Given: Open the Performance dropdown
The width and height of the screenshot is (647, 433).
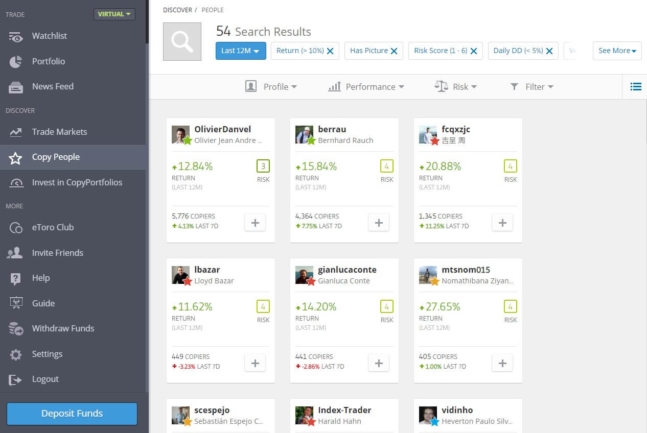Looking at the screenshot, I should tap(366, 87).
